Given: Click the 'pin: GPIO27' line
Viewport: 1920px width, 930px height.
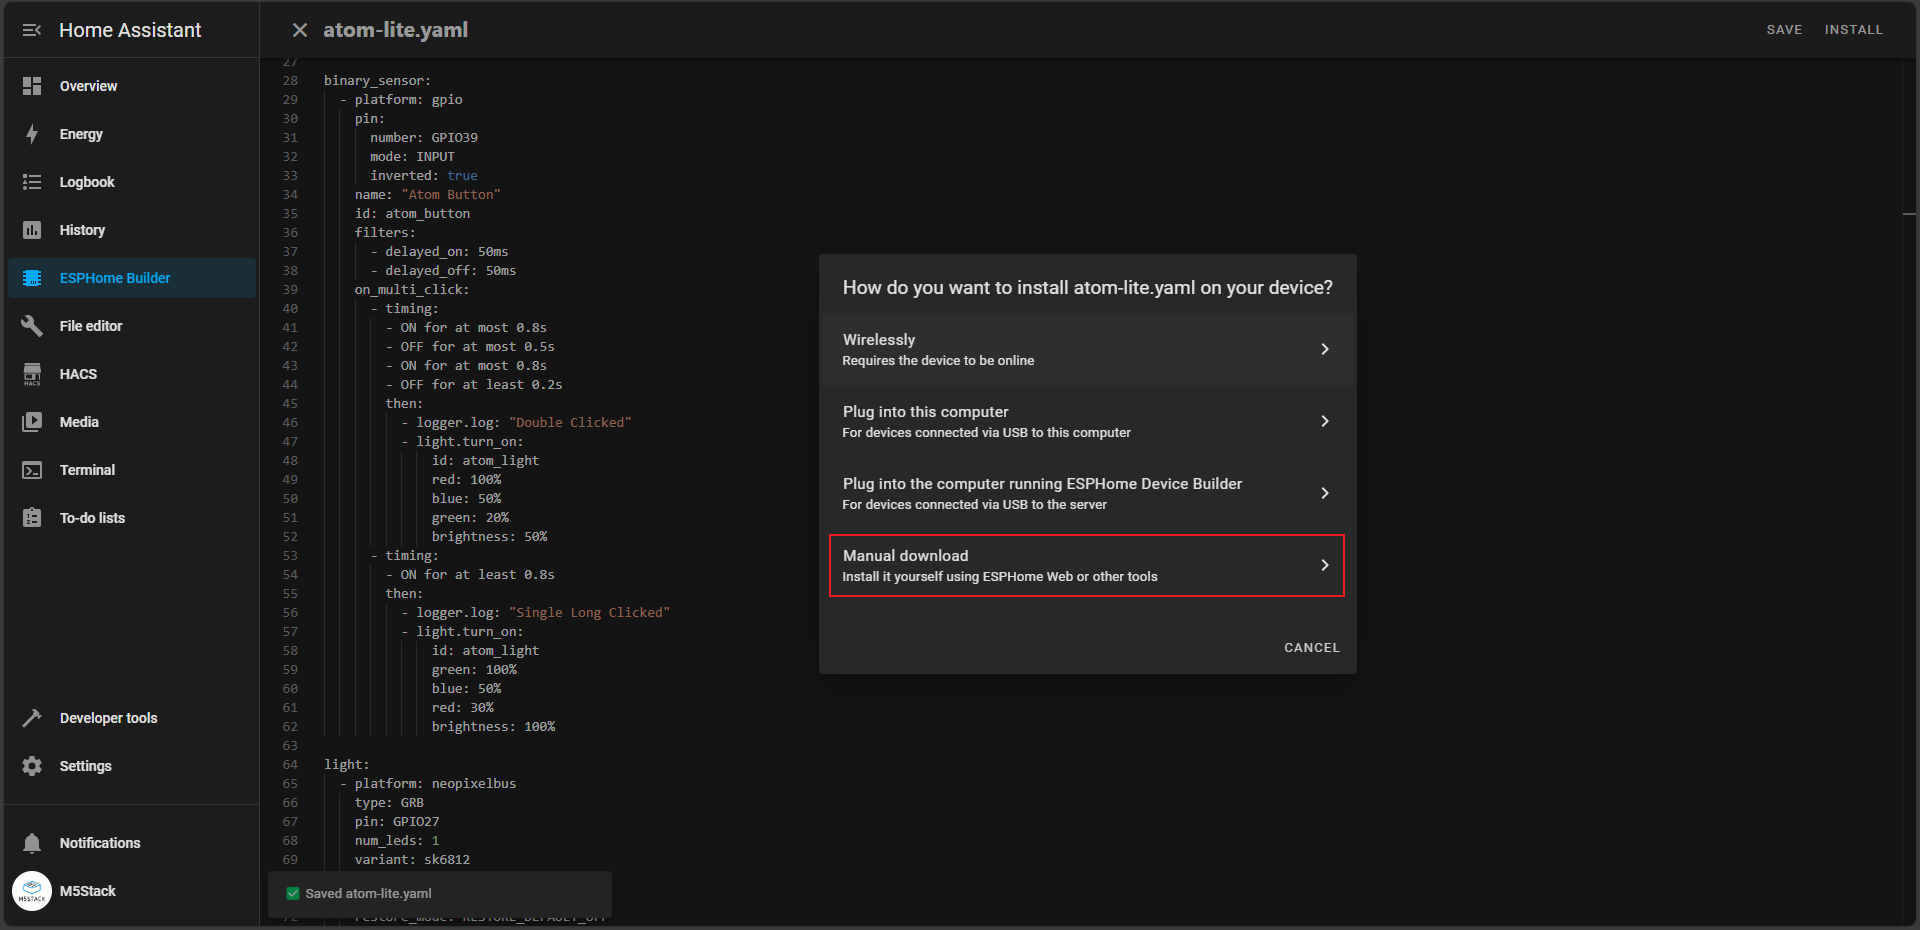Looking at the screenshot, I should (397, 821).
